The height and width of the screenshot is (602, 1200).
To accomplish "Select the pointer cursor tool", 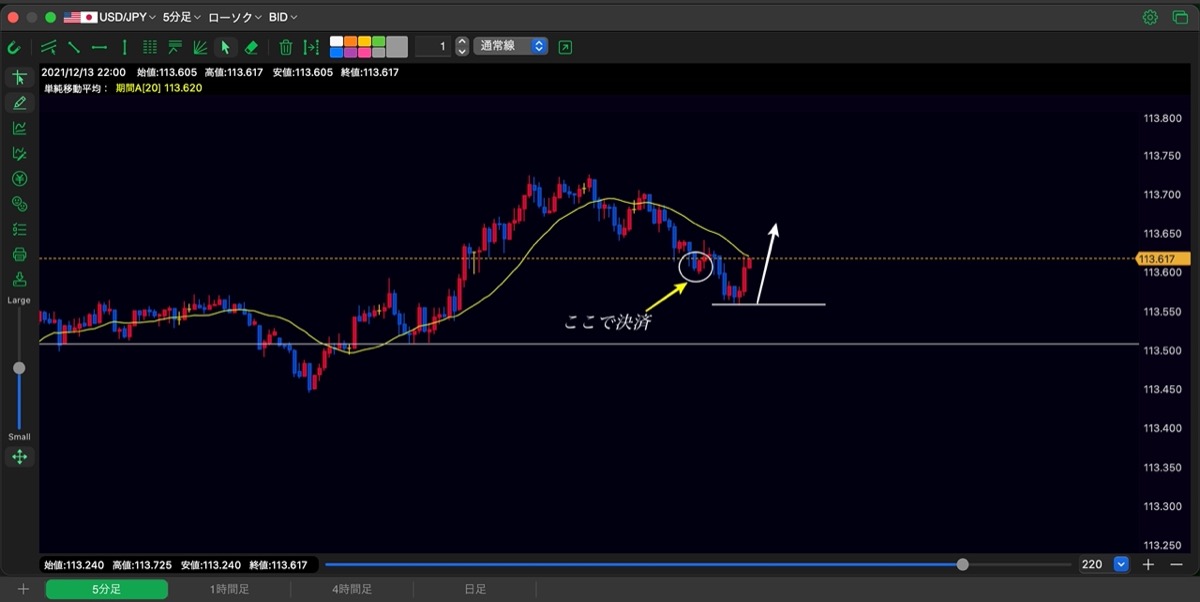I will click(226, 47).
